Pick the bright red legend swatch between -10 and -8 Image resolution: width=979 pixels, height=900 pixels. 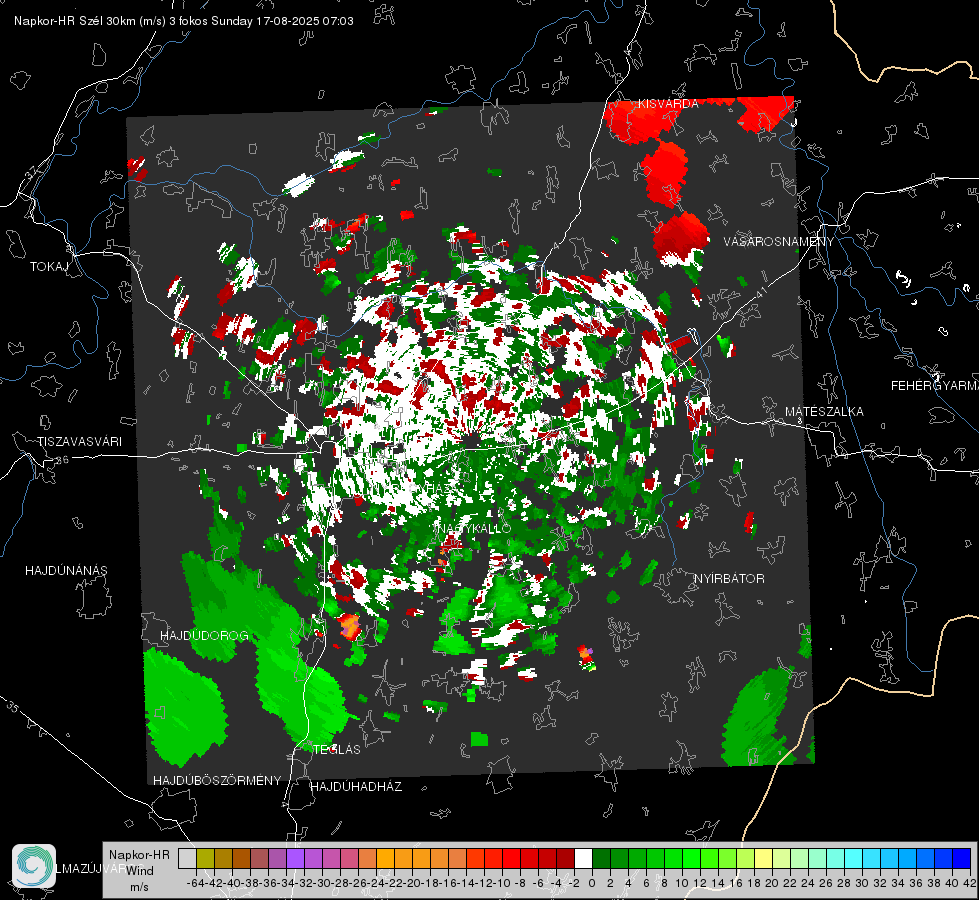pos(511,858)
